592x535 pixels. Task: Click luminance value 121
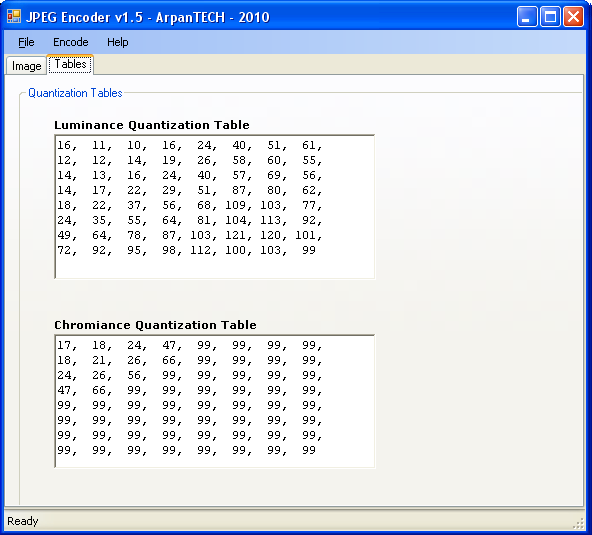(x=235, y=235)
